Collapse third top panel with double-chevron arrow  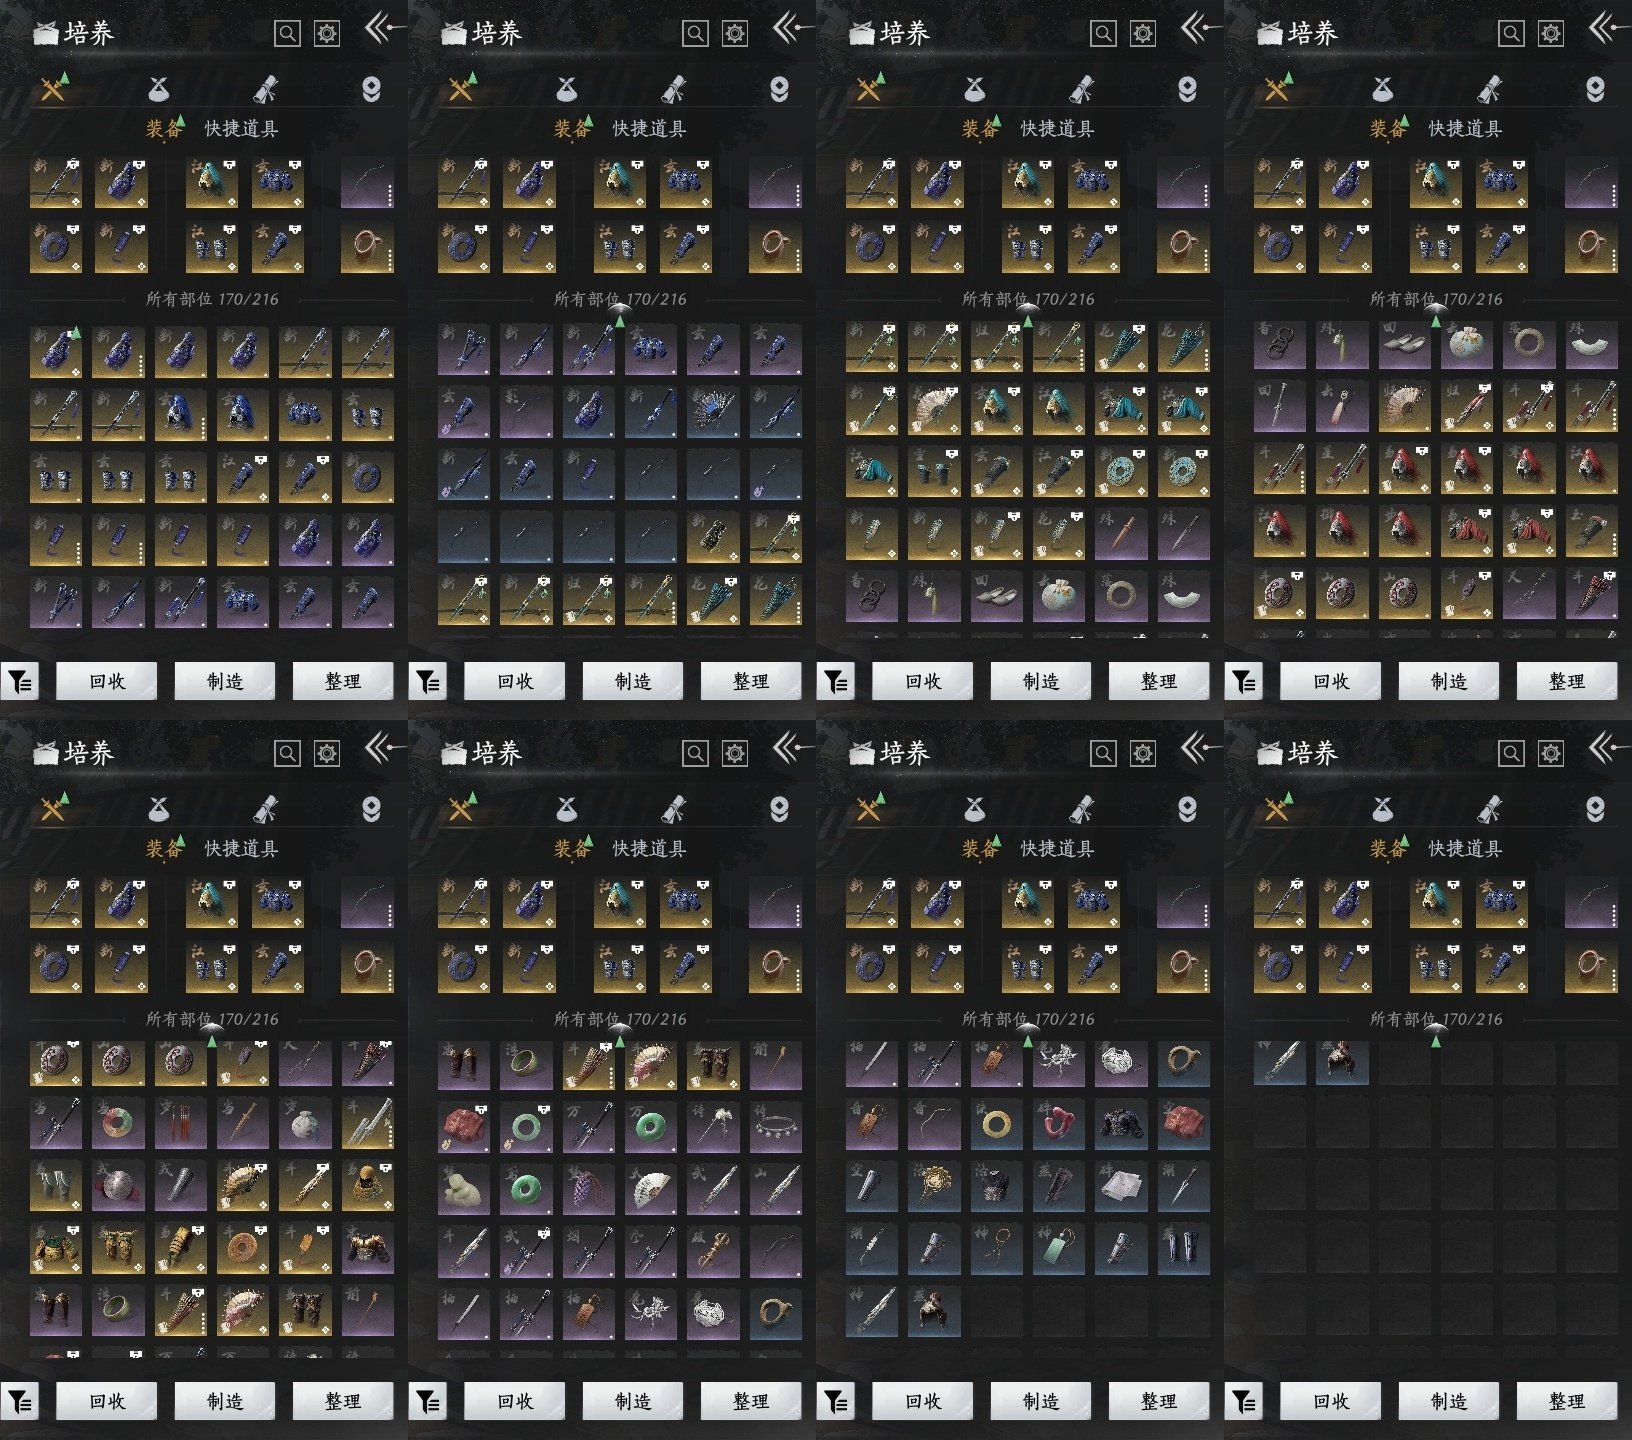pyautogui.click(x=1195, y=28)
